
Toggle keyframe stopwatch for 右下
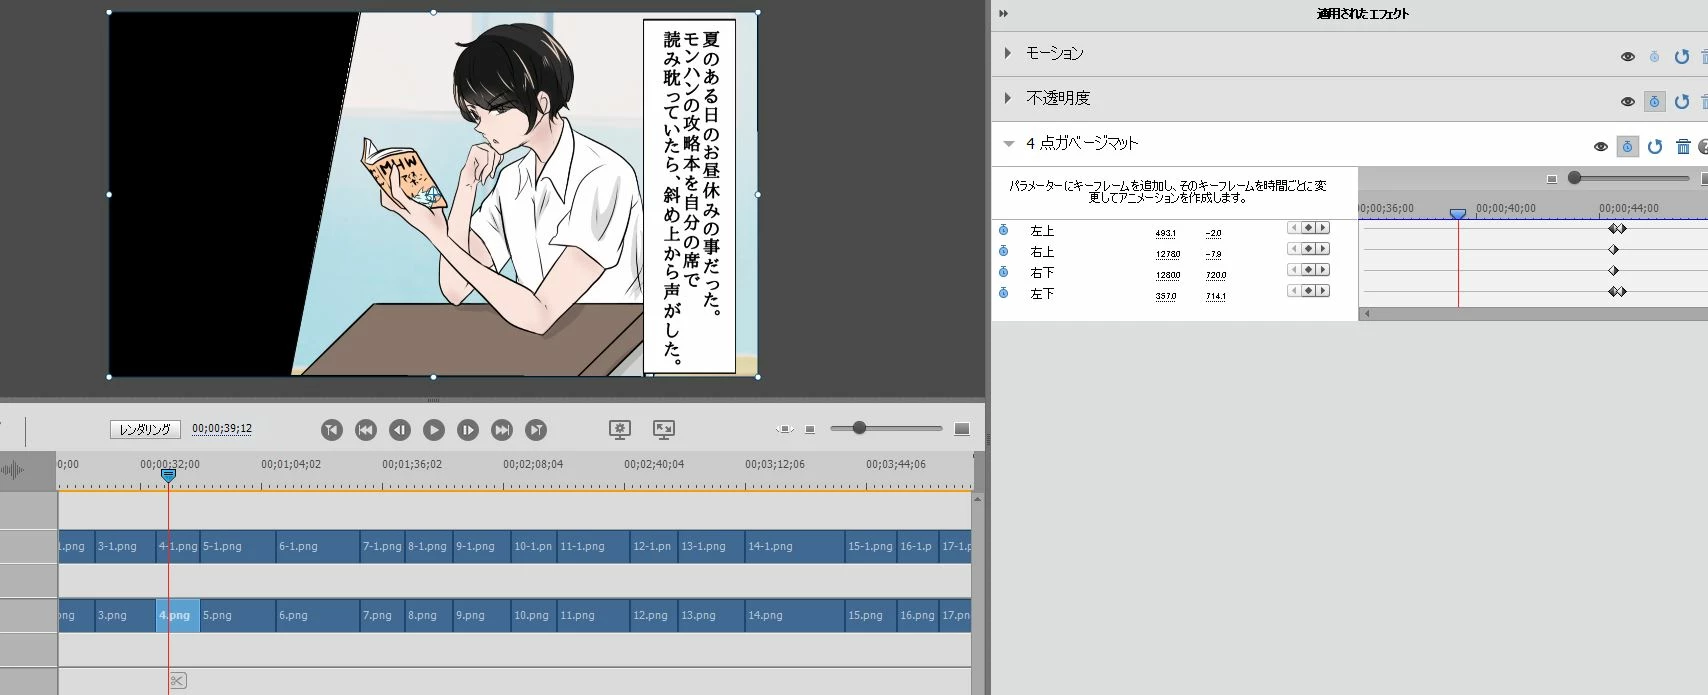(1004, 272)
